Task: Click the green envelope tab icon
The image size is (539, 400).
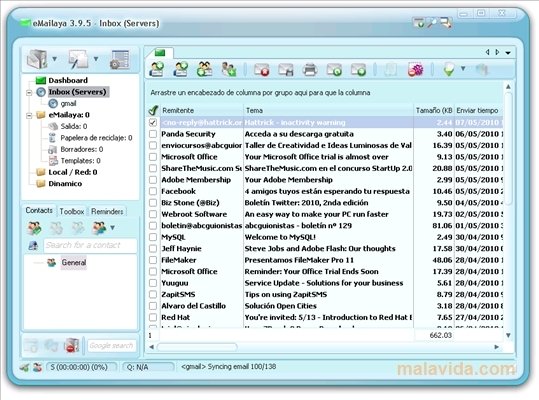Action: click(160, 53)
